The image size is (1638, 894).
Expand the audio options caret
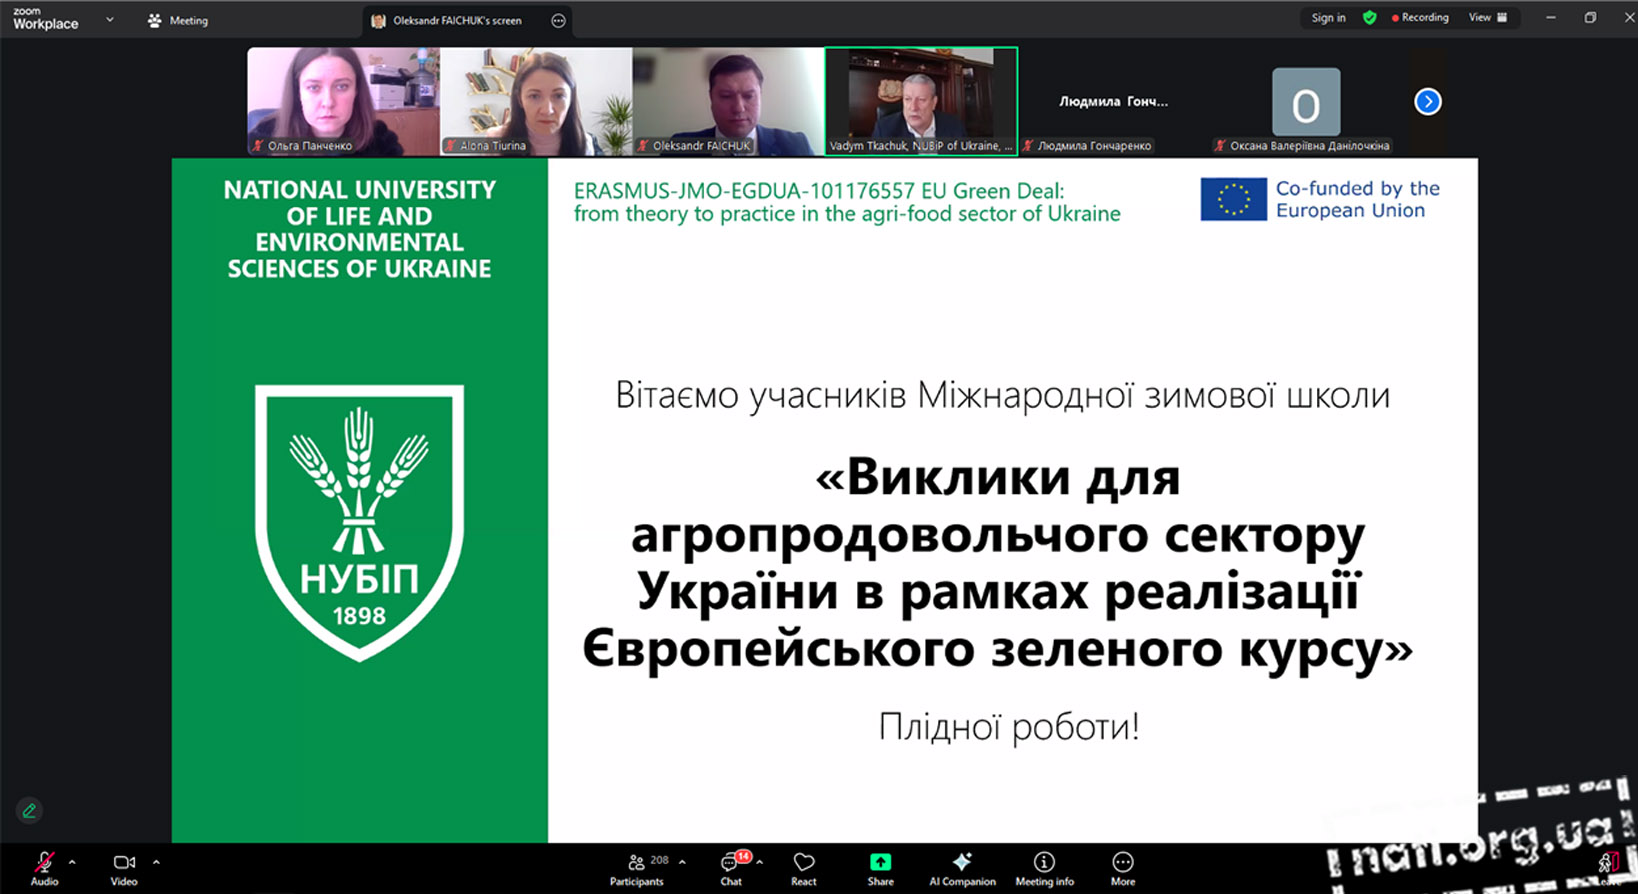click(x=72, y=861)
